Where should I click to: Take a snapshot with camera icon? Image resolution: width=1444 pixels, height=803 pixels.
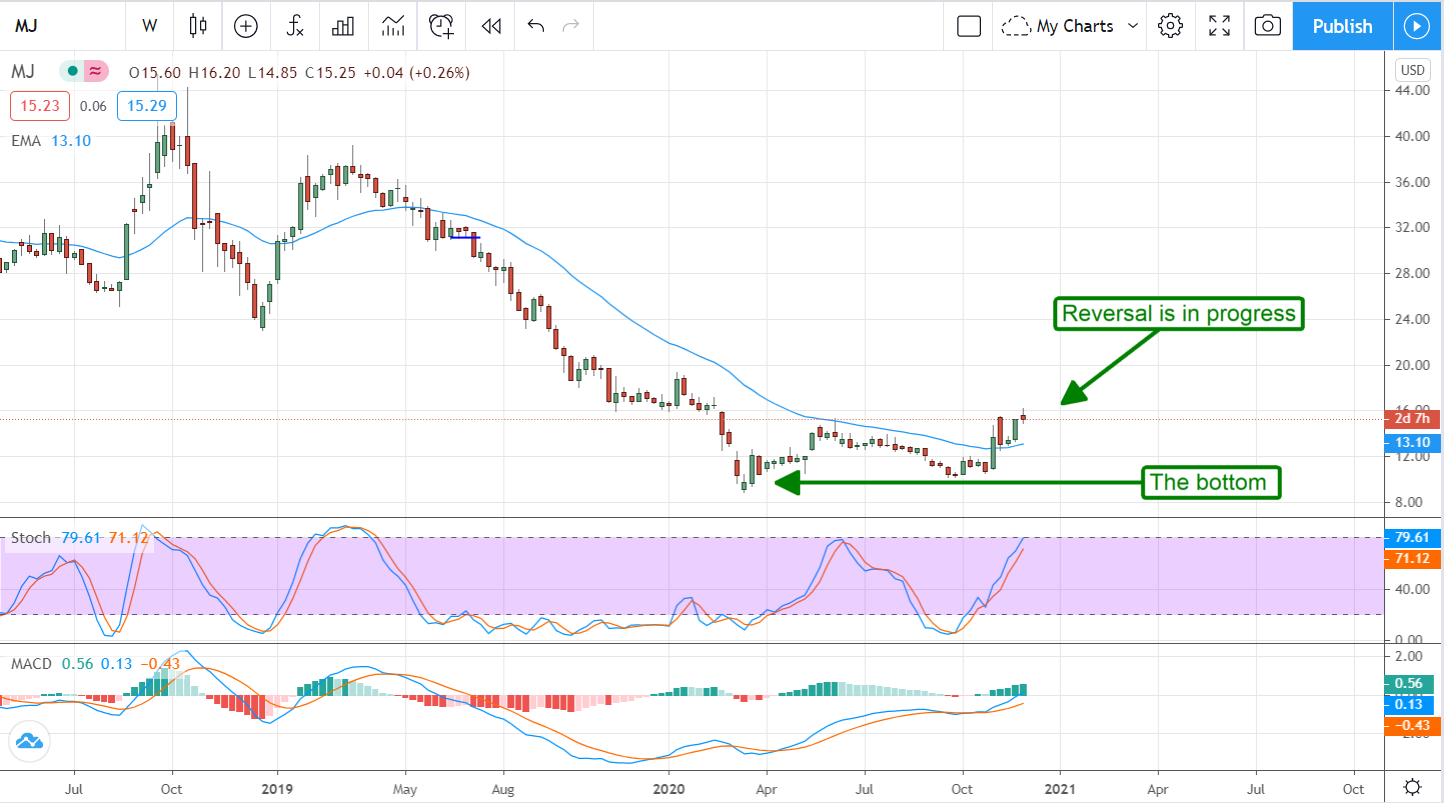tap(1267, 26)
